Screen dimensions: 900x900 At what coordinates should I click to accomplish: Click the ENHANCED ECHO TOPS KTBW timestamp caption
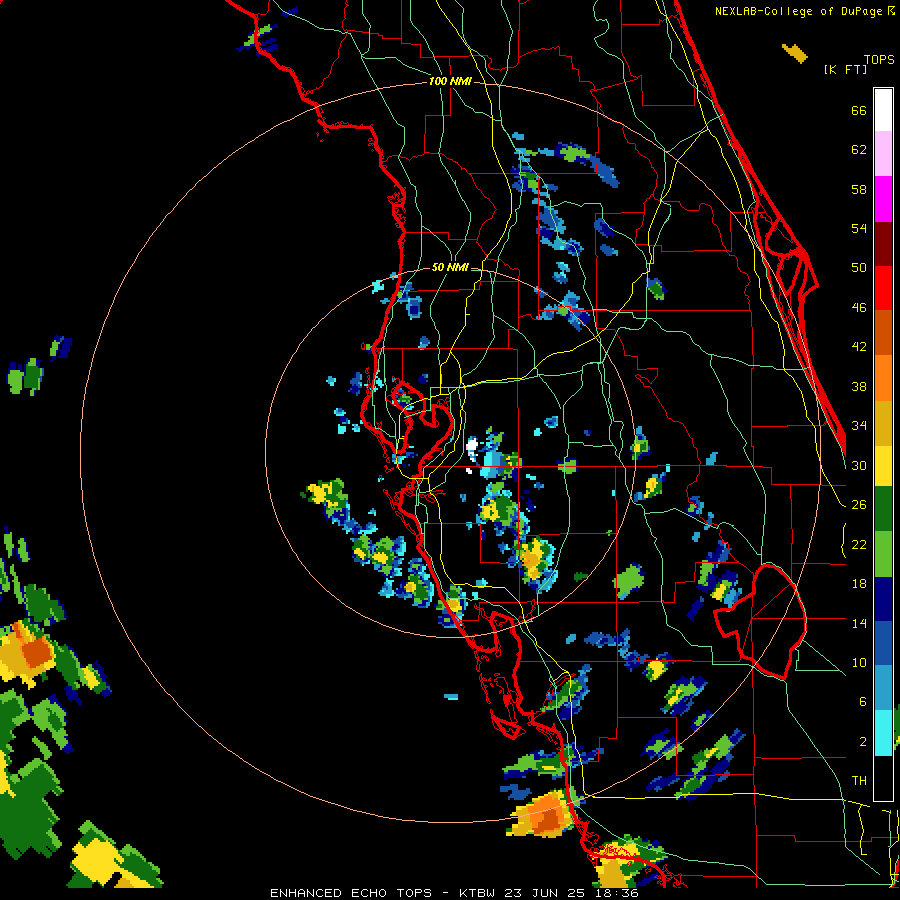[454, 893]
